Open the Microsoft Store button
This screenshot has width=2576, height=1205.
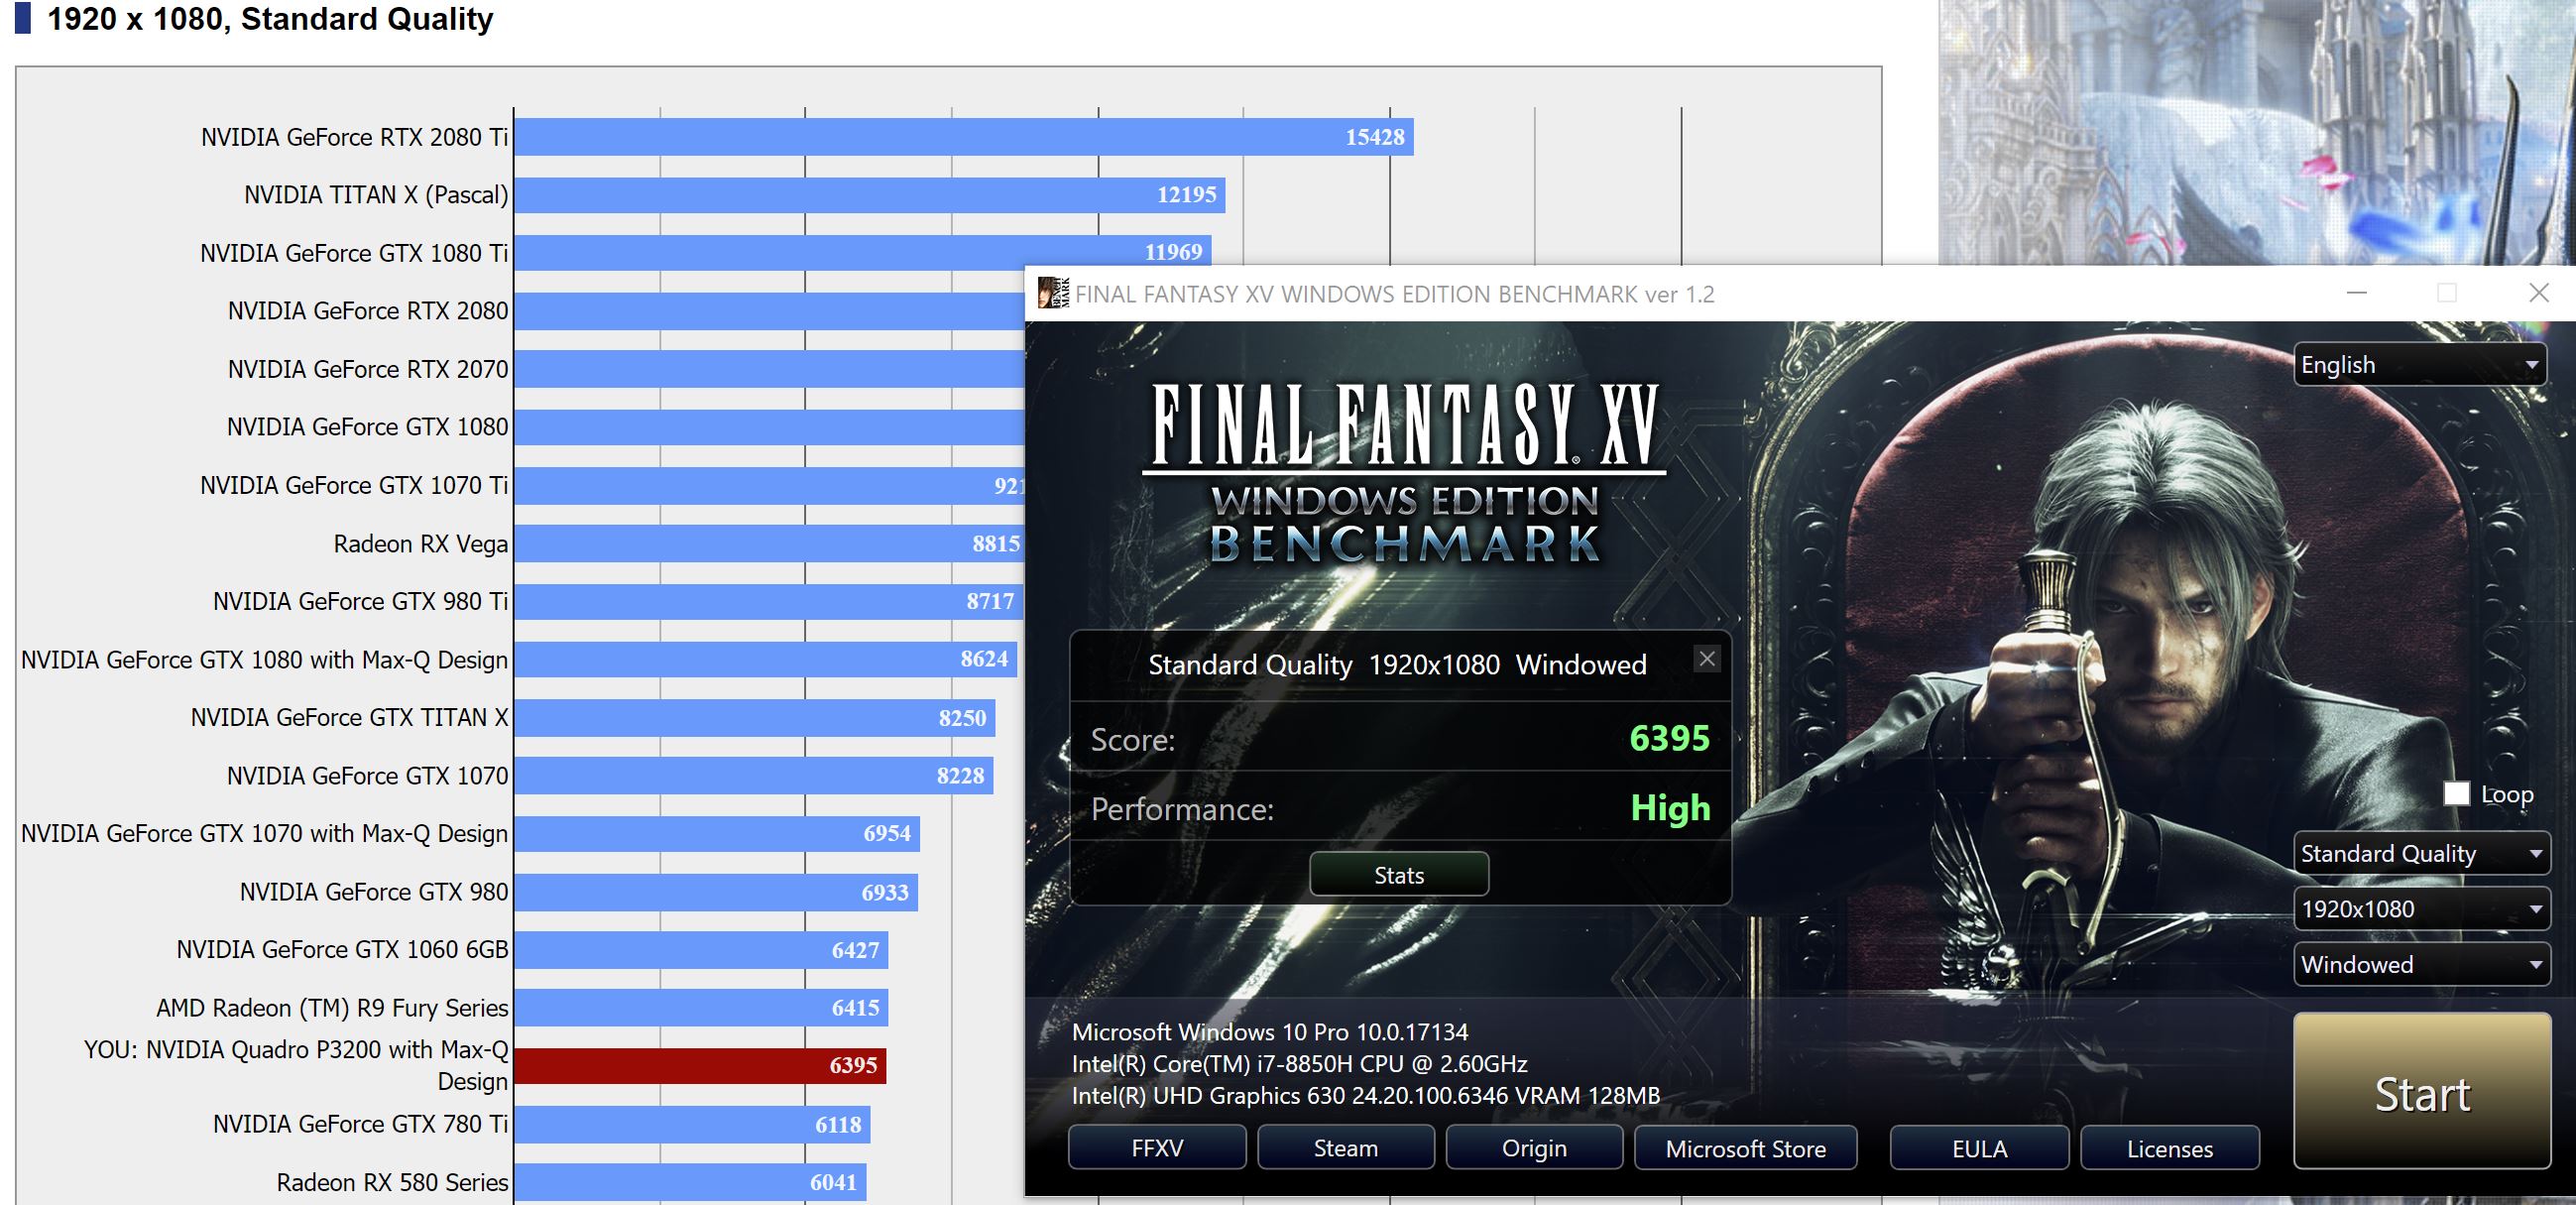pos(1746,1148)
